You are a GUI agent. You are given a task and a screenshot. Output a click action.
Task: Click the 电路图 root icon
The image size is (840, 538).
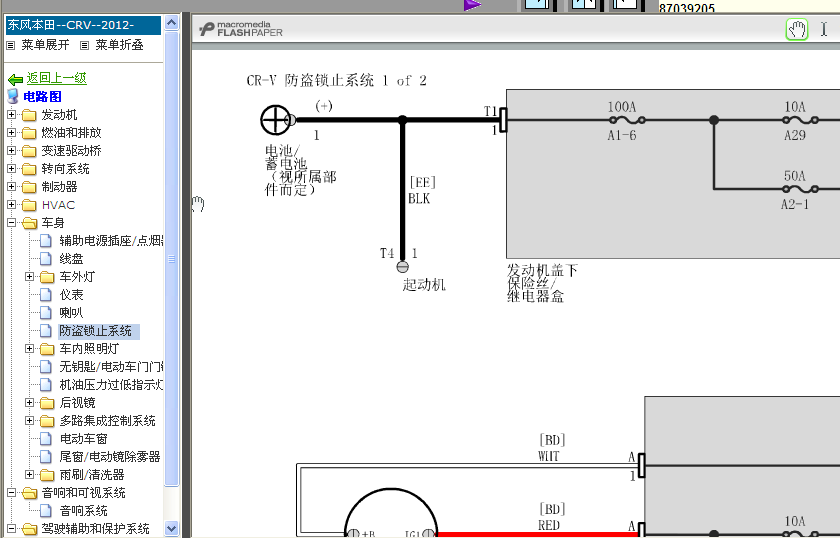tap(13, 96)
